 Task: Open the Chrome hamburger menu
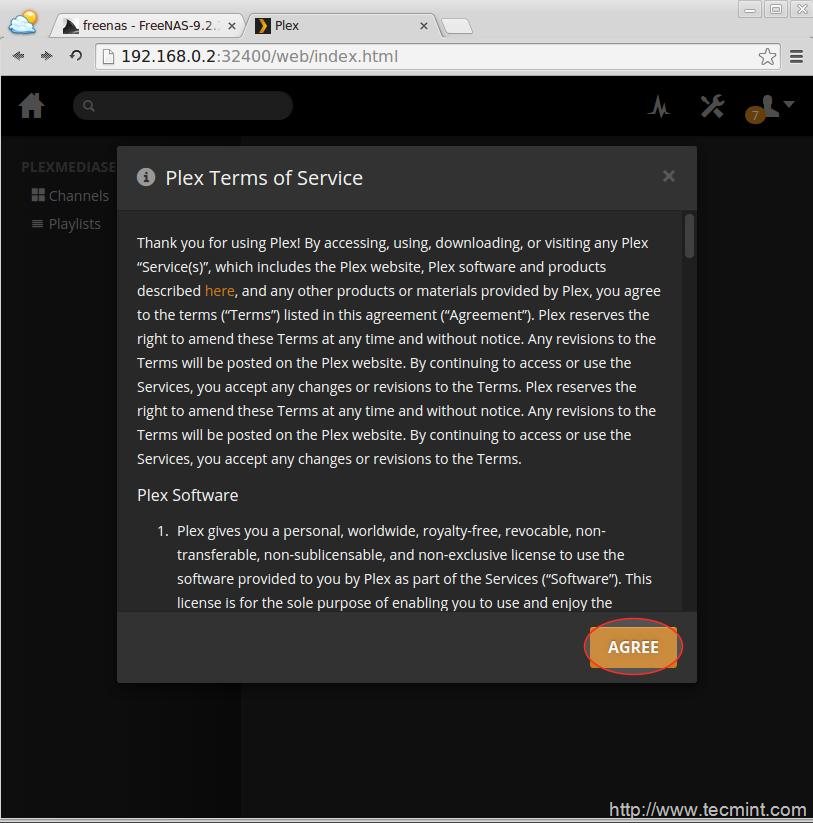pyautogui.click(x=796, y=56)
